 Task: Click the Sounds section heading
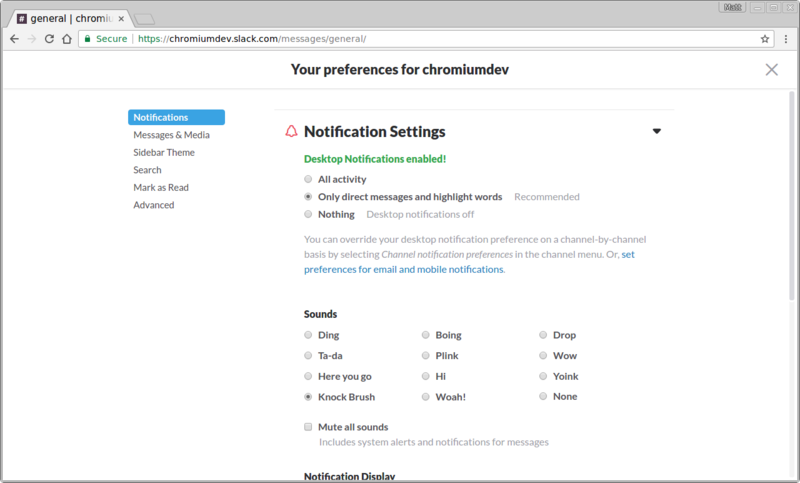[x=320, y=314]
